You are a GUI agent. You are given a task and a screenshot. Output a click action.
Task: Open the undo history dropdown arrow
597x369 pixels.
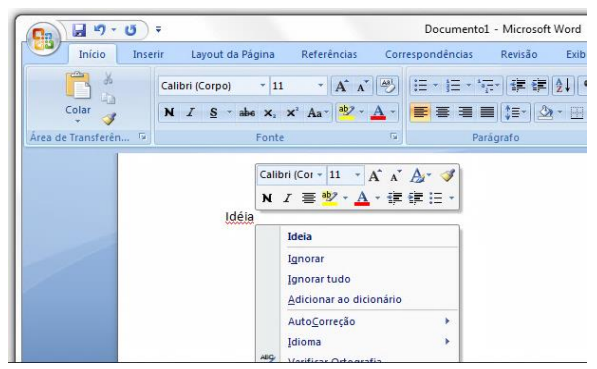point(113,29)
